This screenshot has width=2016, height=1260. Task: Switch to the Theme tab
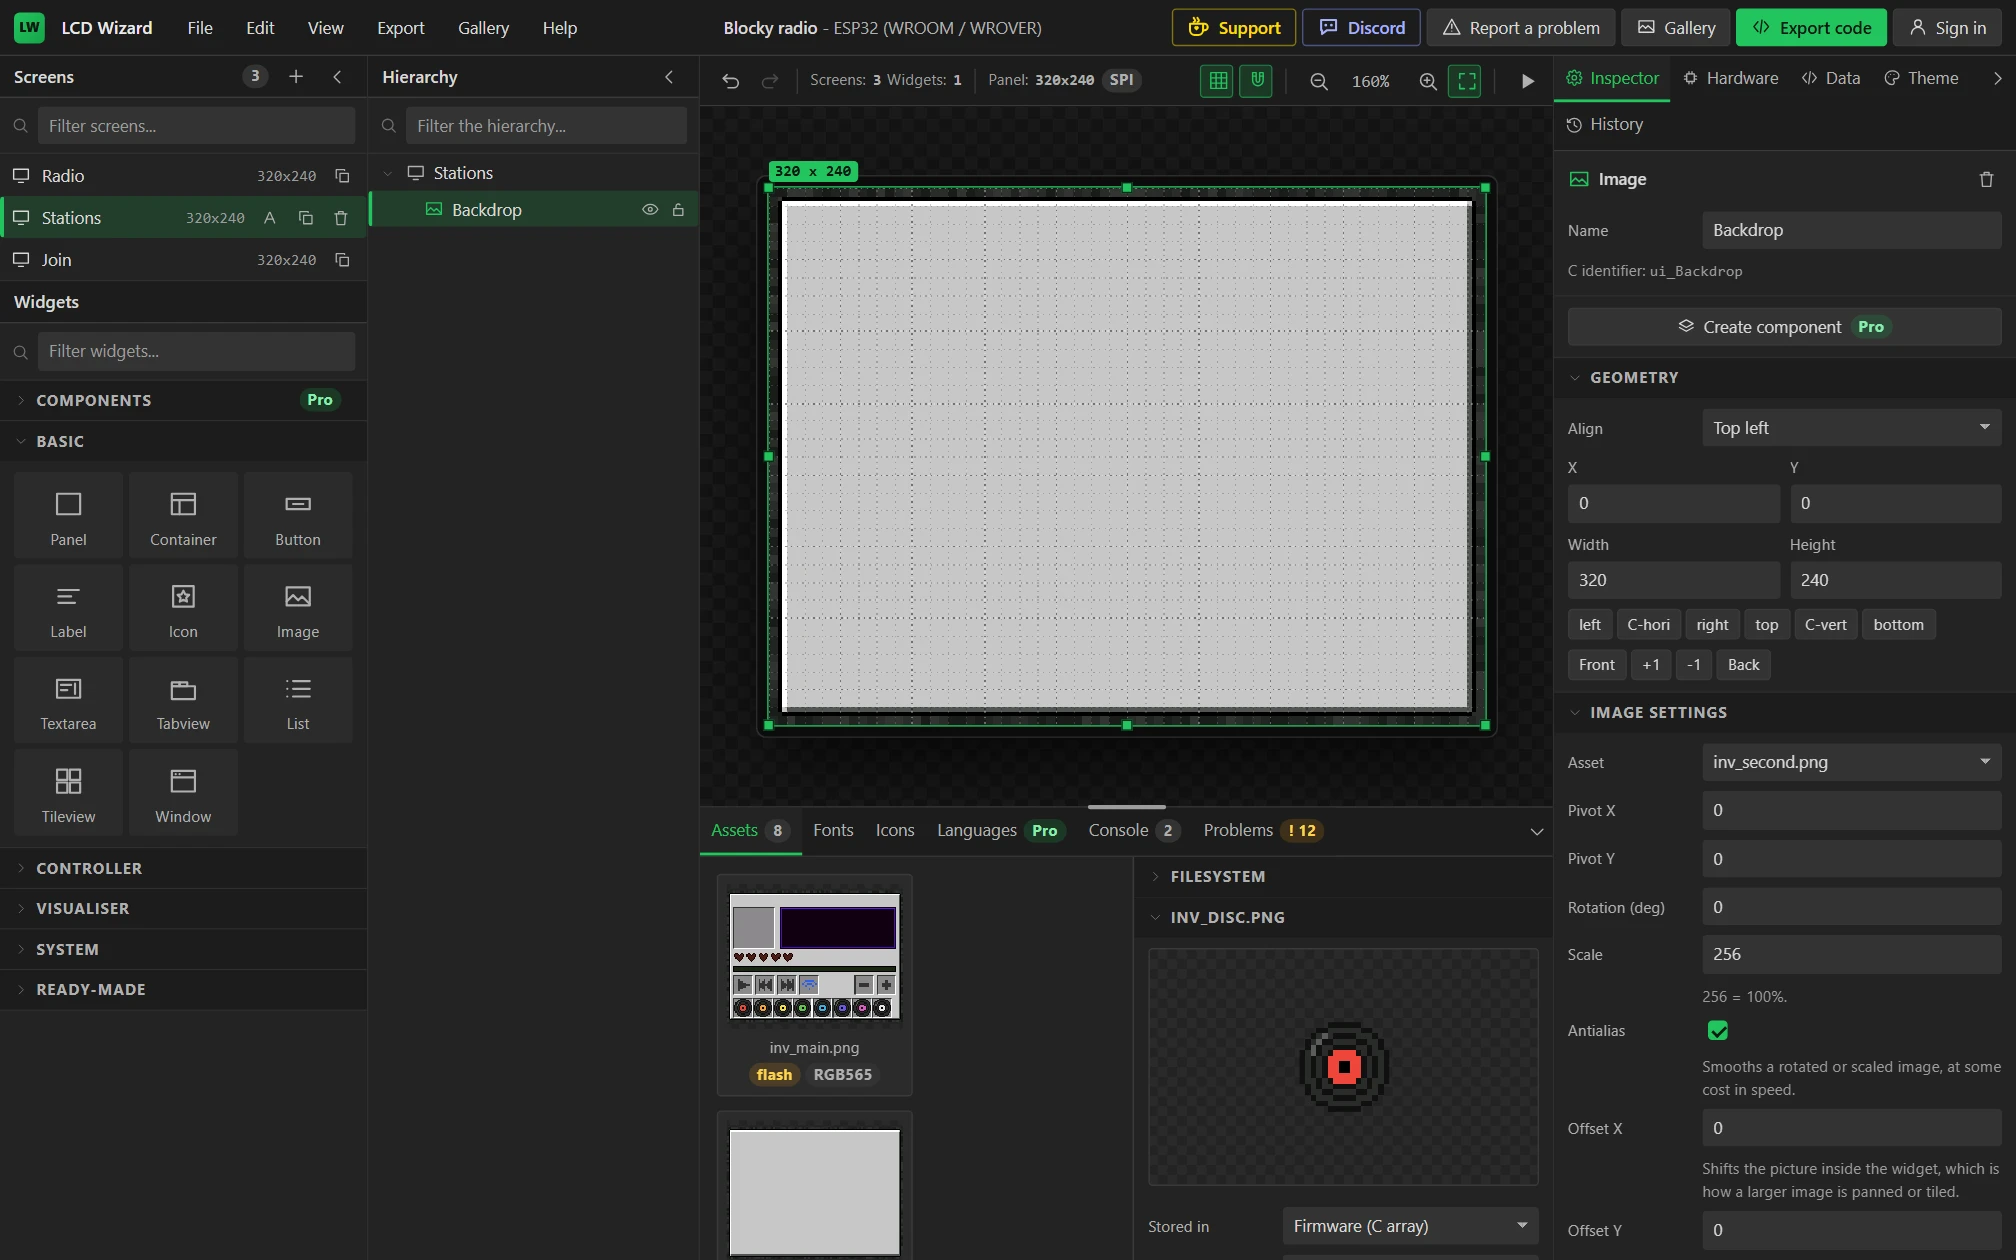[x=1921, y=78]
